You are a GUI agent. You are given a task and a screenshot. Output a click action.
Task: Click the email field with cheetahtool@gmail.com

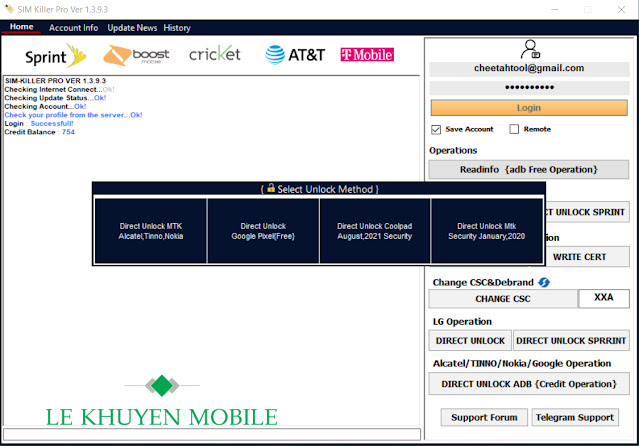(x=529, y=68)
